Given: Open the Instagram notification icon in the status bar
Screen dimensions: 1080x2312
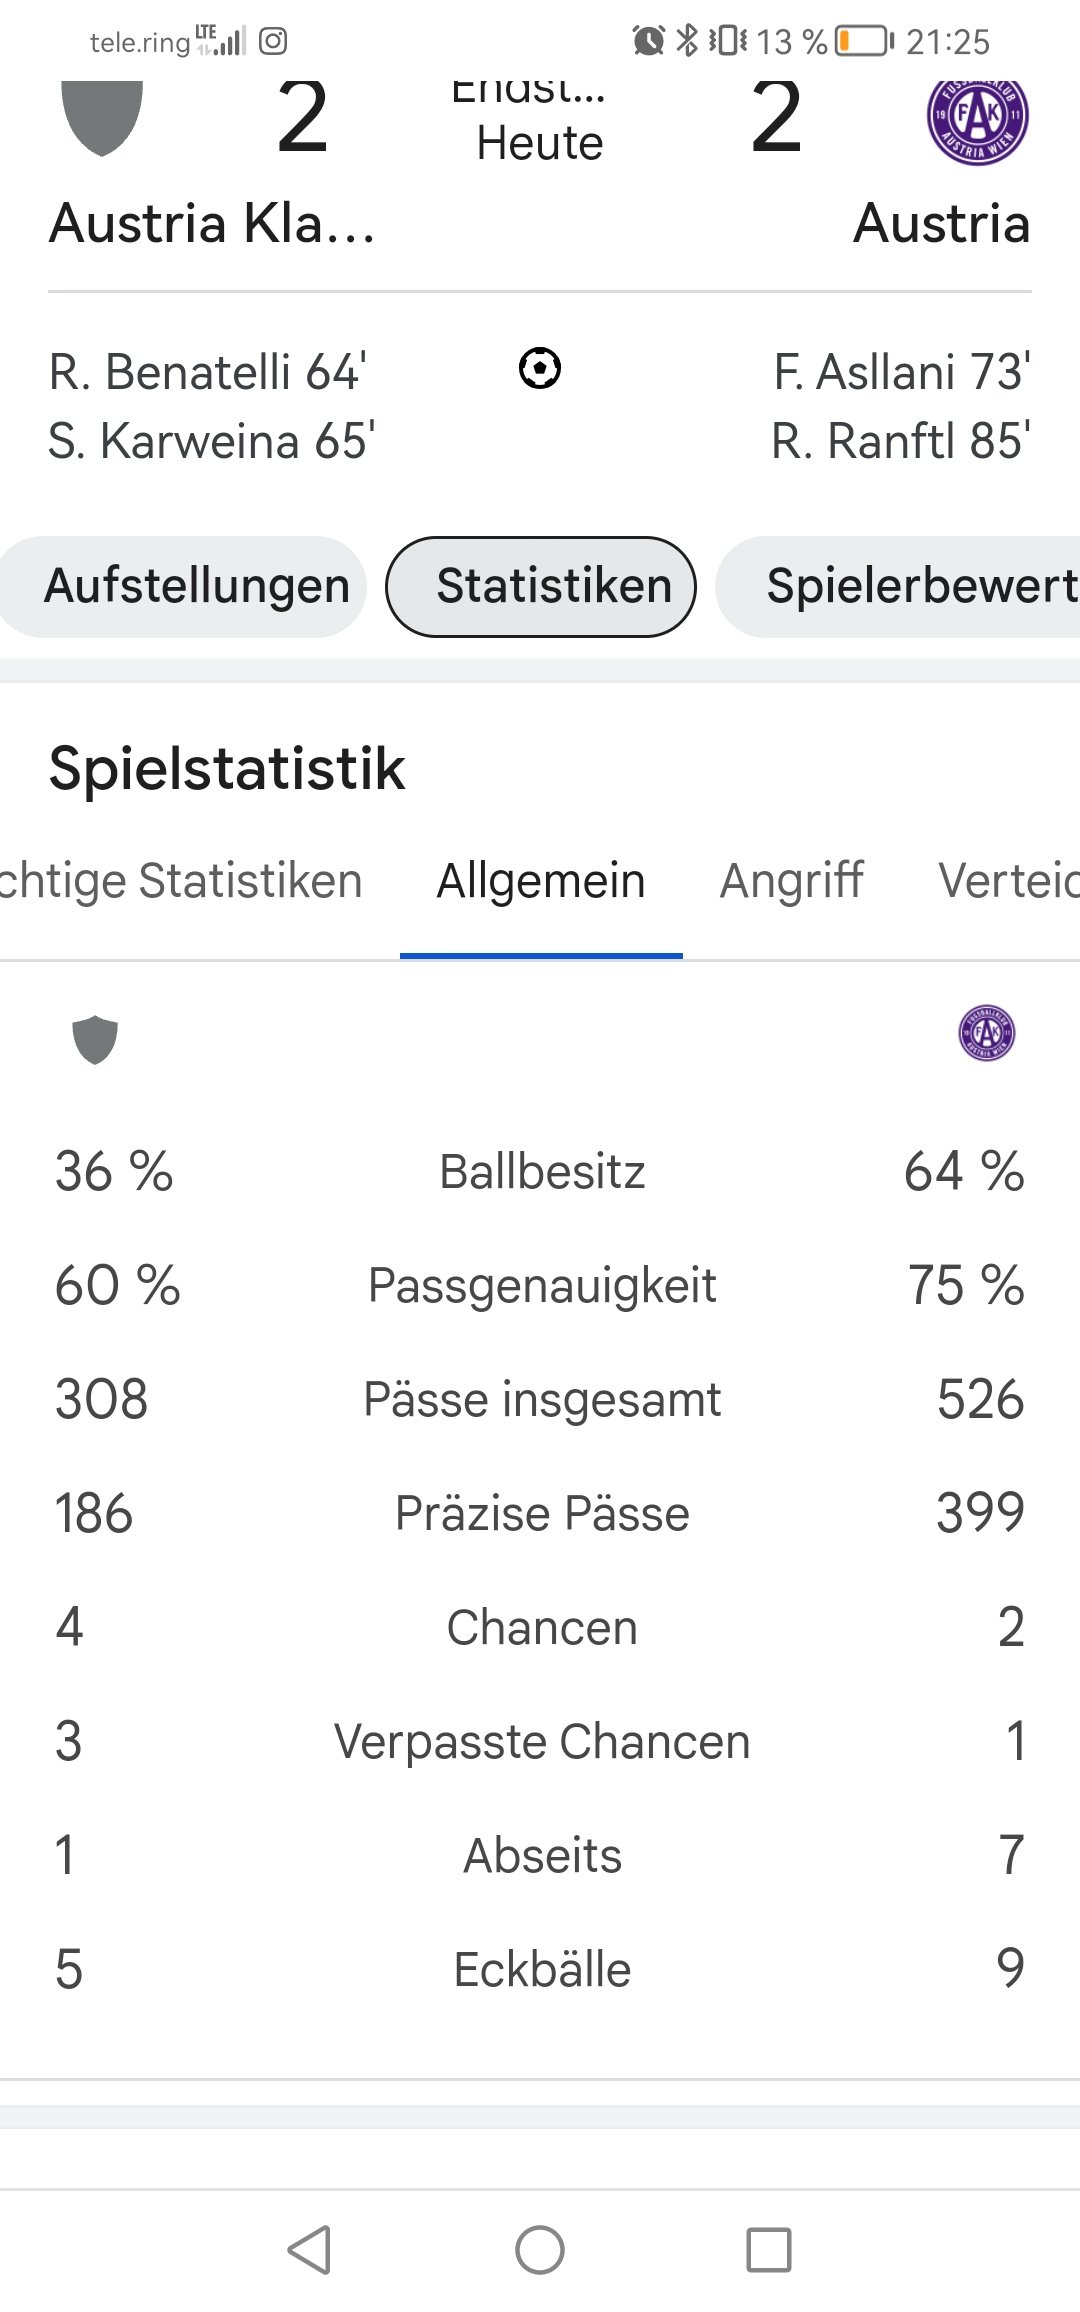Looking at the screenshot, I should click(273, 41).
